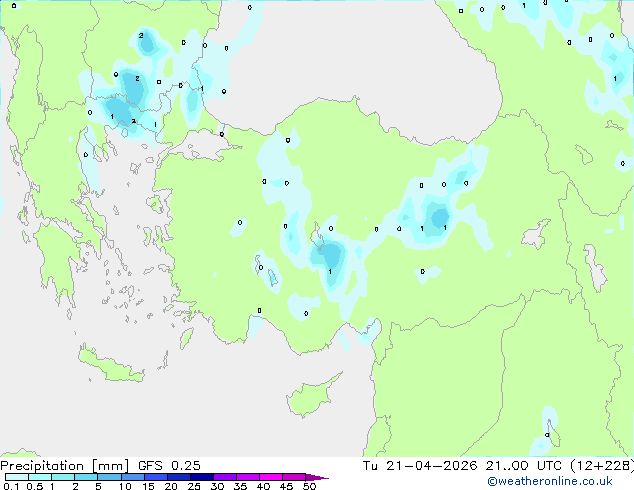634x490 pixels.
Task: Select the 45 to 50 mm legend swatch
Action: 294,477
